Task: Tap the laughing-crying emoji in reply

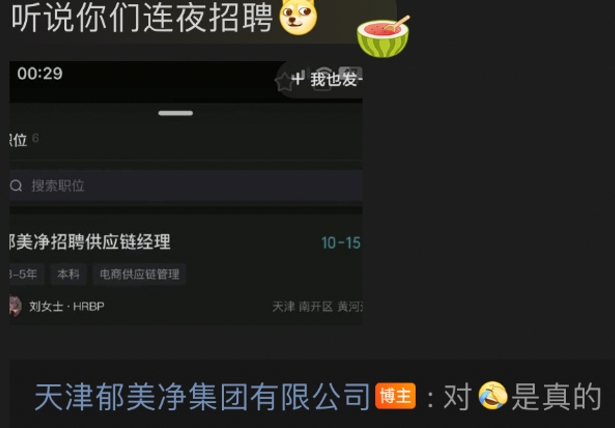Action: click(493, 395)
